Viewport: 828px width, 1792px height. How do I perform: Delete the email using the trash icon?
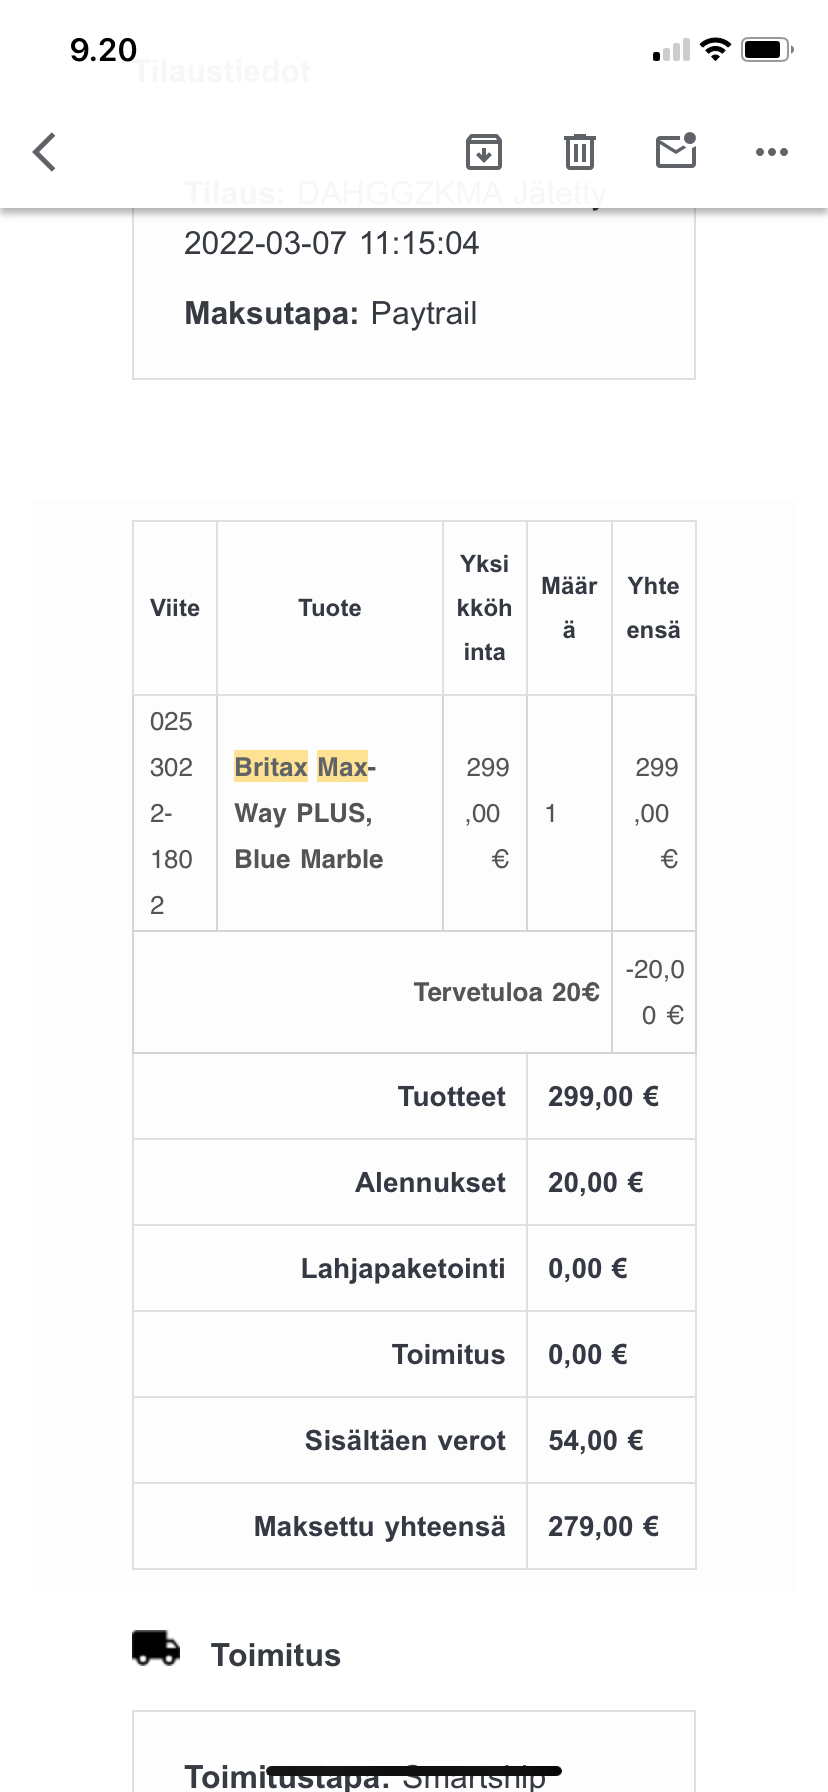(x=579, y=151)
